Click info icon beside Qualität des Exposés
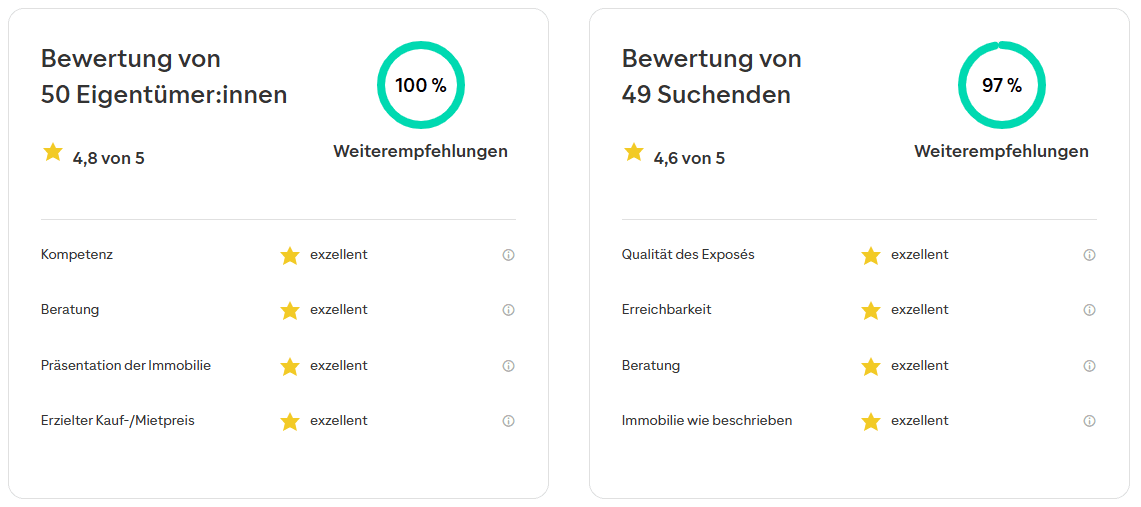The width and height of the screenshot is (1141, 507). tap(1089, 255)
